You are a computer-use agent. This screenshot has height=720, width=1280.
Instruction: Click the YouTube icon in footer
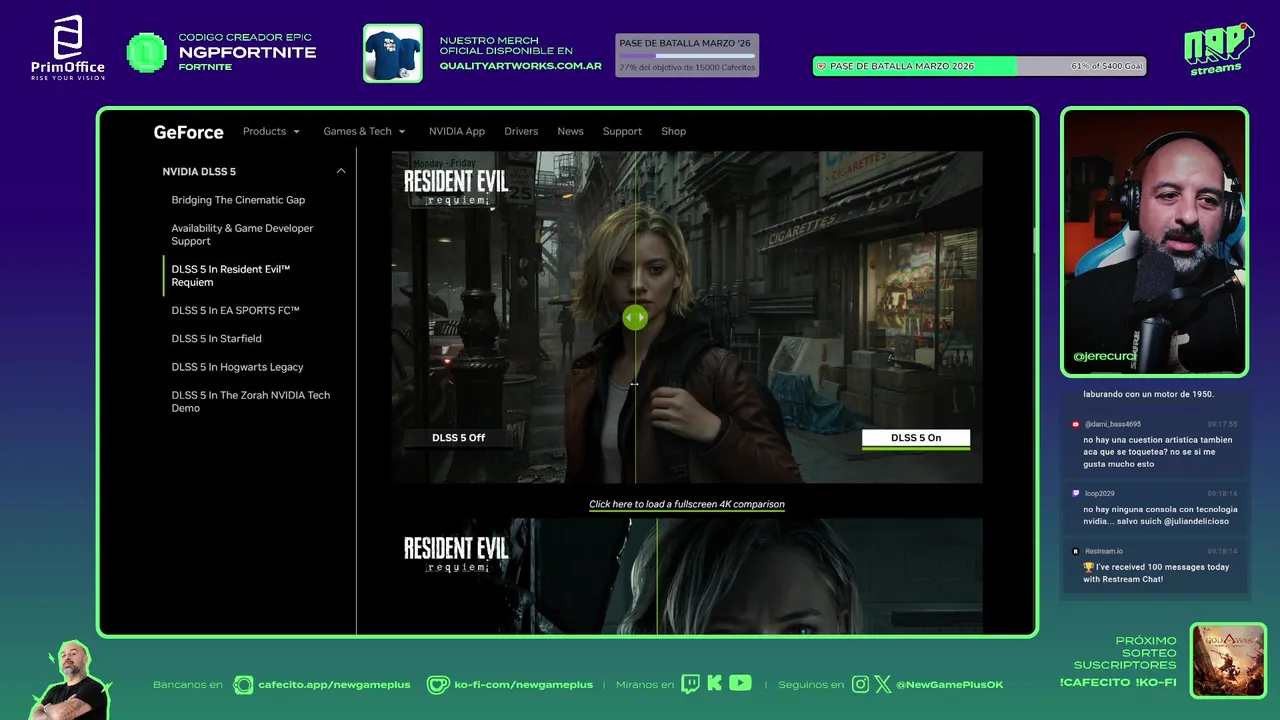740,683
